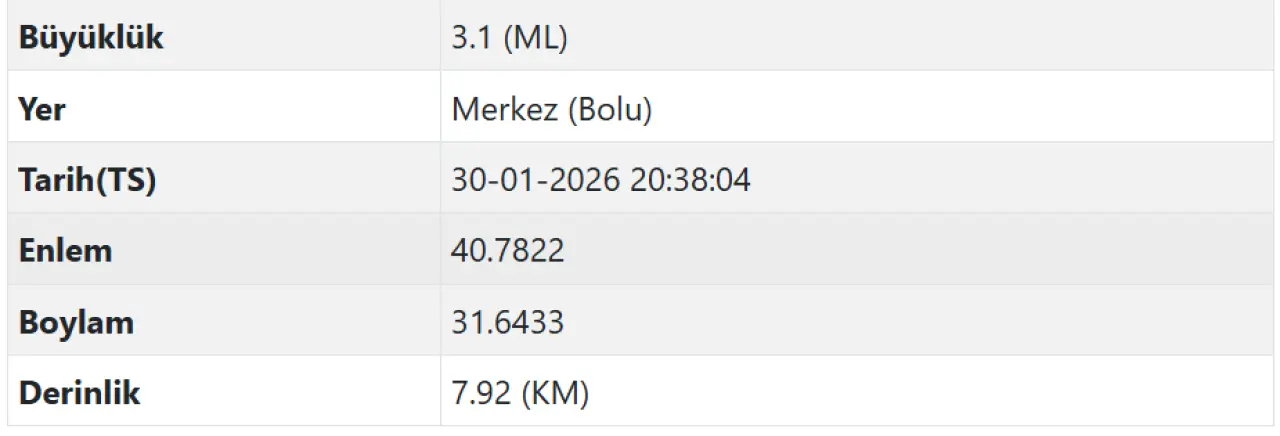Click the Derinlik row label
The width and height of the screenshot is (1280, 436).
click(79, 393)
